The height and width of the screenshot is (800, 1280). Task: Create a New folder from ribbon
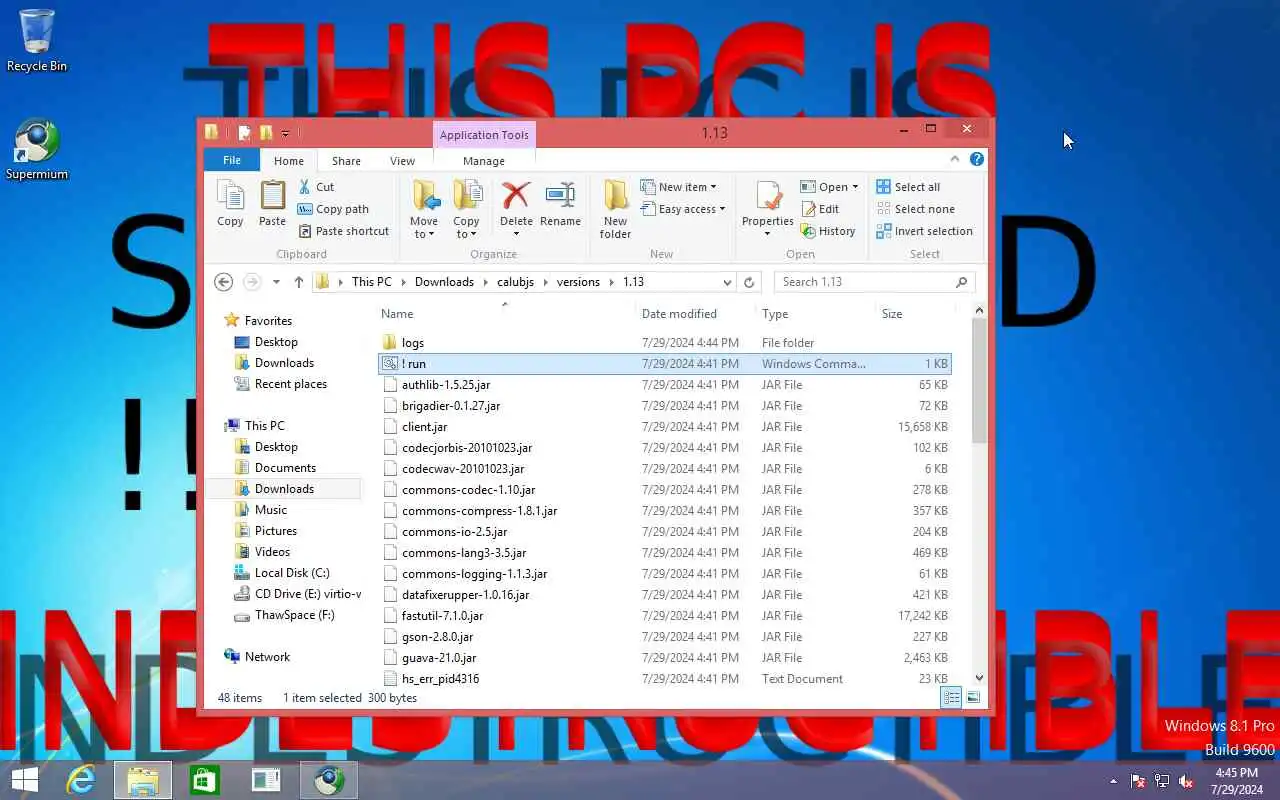[615, 210]
